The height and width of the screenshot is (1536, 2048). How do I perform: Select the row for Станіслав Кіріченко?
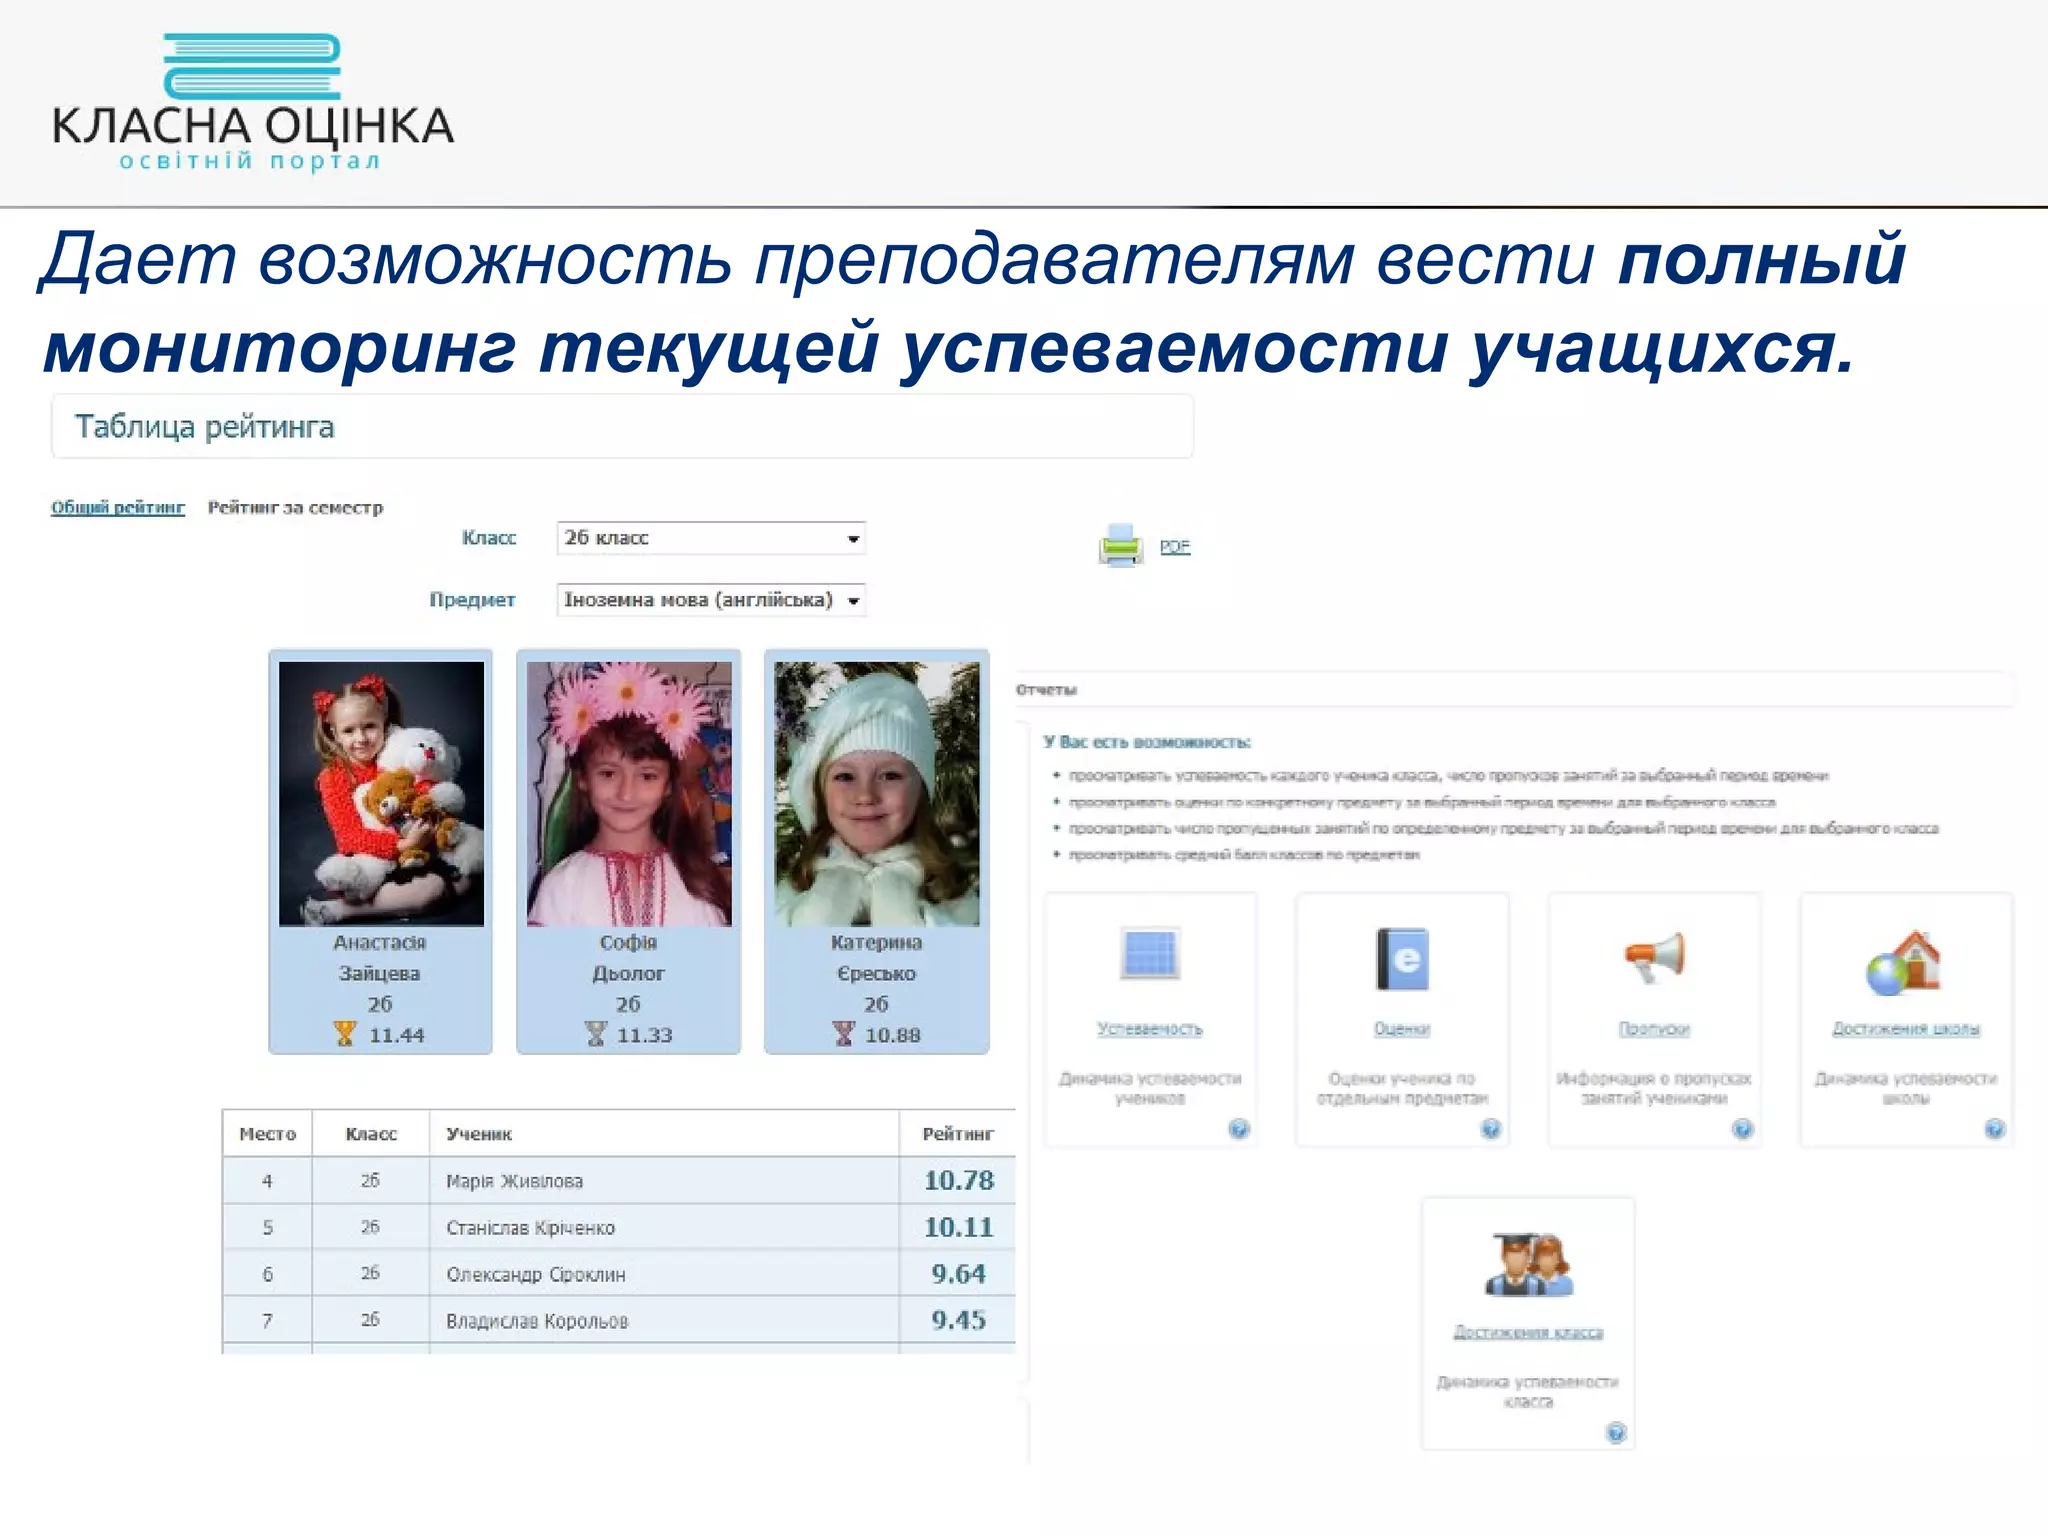619,1227
